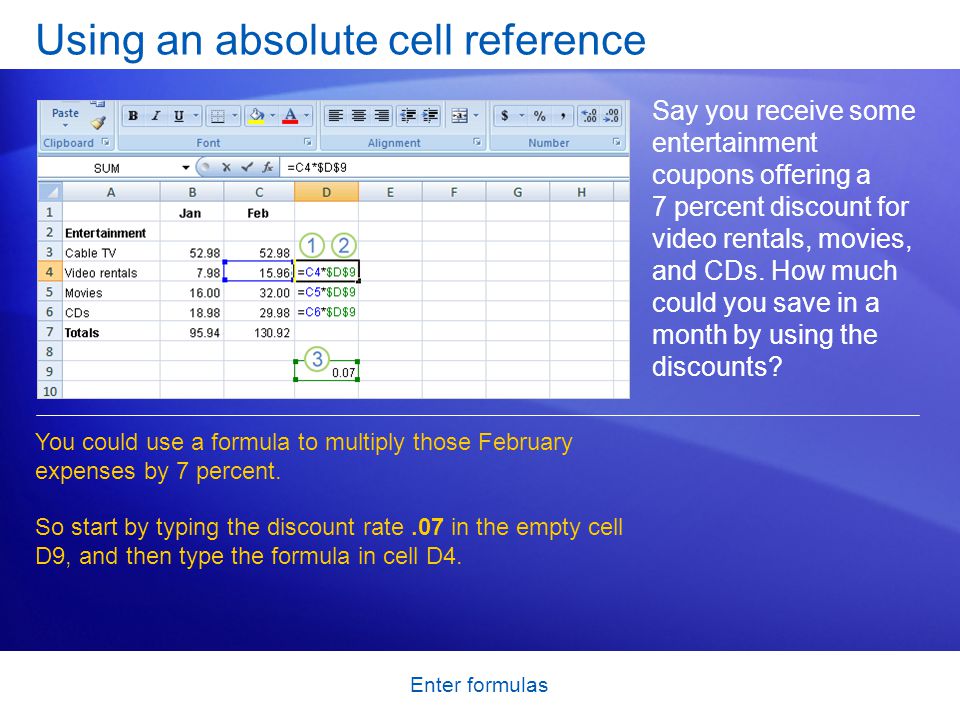Screen dimensions: 960x720
Task: Click the formula bar showing =C4*$D$9
Action: coord(454,167)
